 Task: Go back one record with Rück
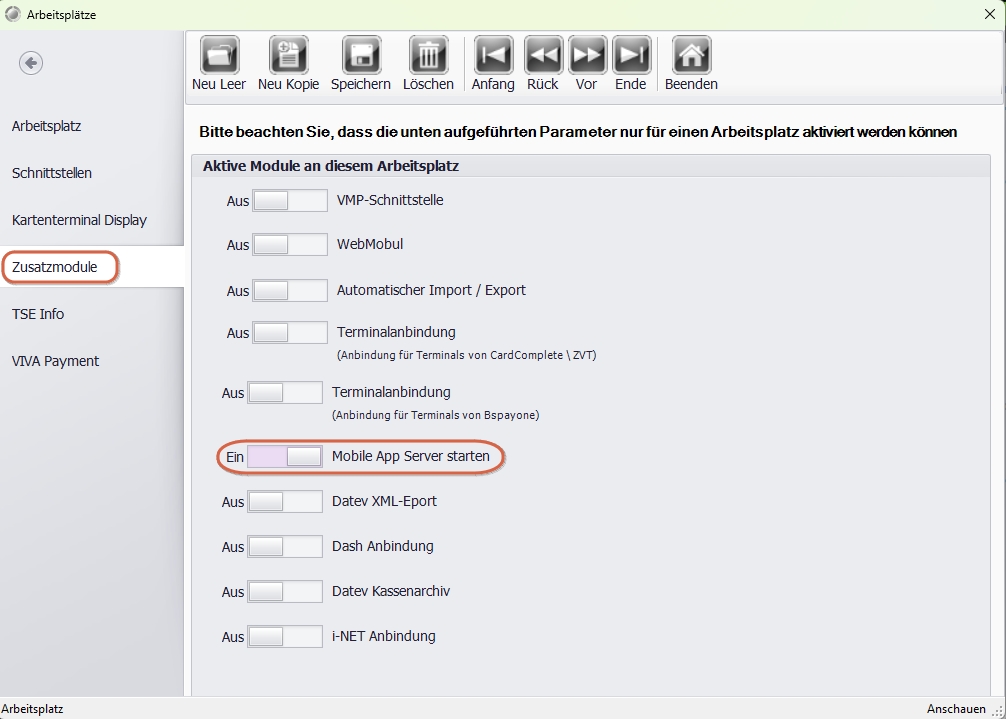[543, 56]
